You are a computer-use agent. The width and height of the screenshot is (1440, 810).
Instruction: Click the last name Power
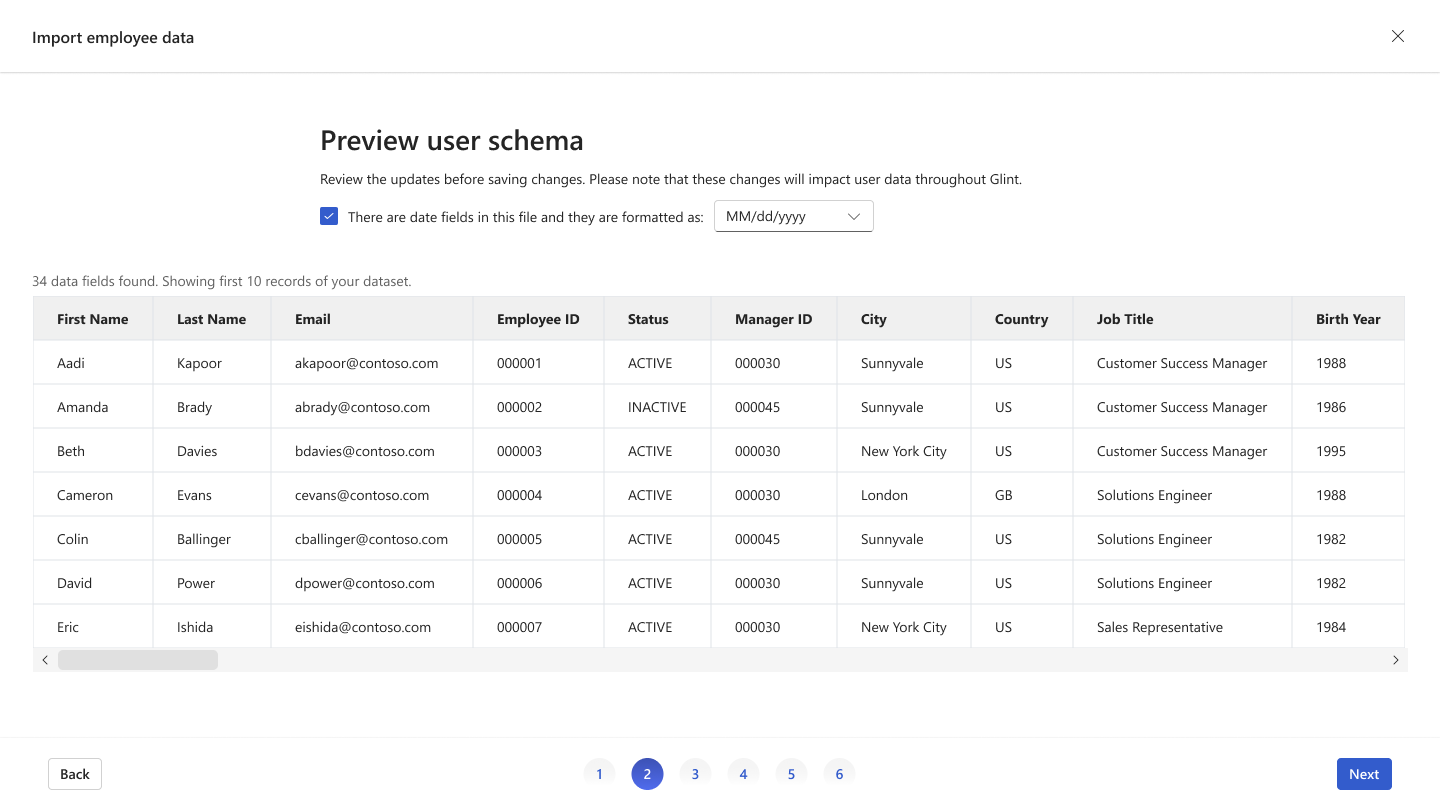(196, 583)
